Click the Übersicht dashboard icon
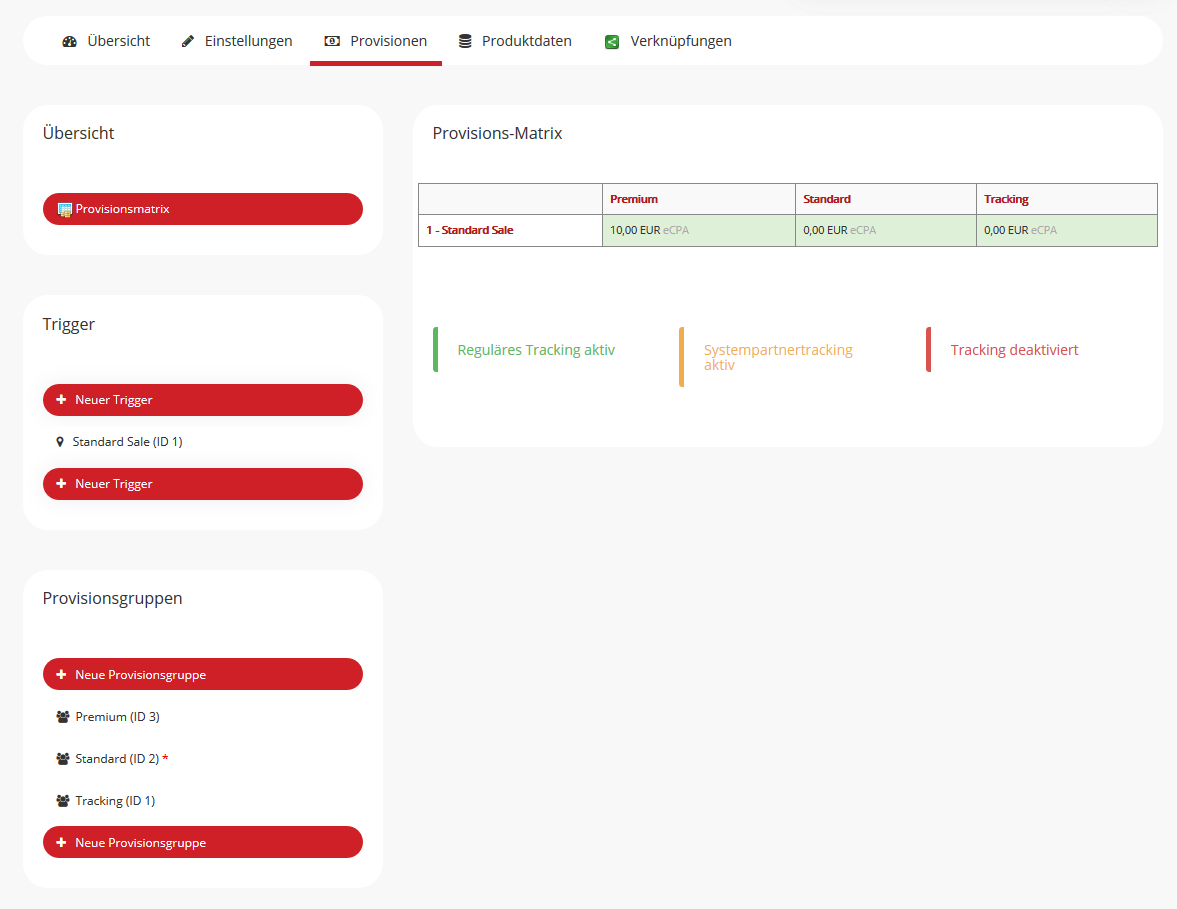Image resolution: width=1177 pixels, height=909 pixels. pyautogui.click(x=69, y=42)
